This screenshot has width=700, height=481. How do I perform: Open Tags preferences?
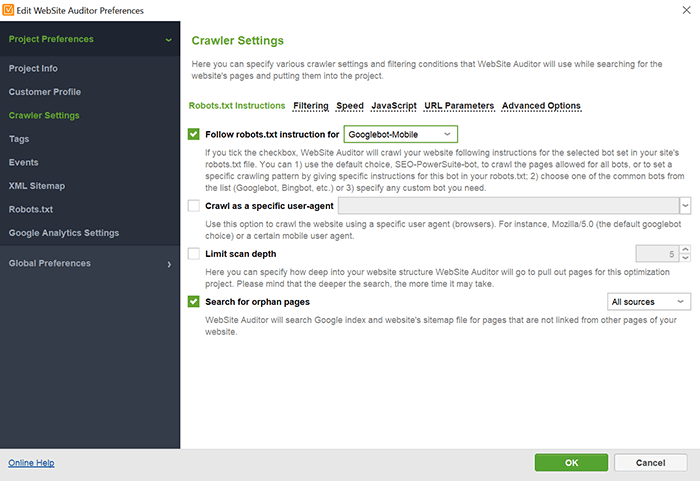[x=19, y=139]
